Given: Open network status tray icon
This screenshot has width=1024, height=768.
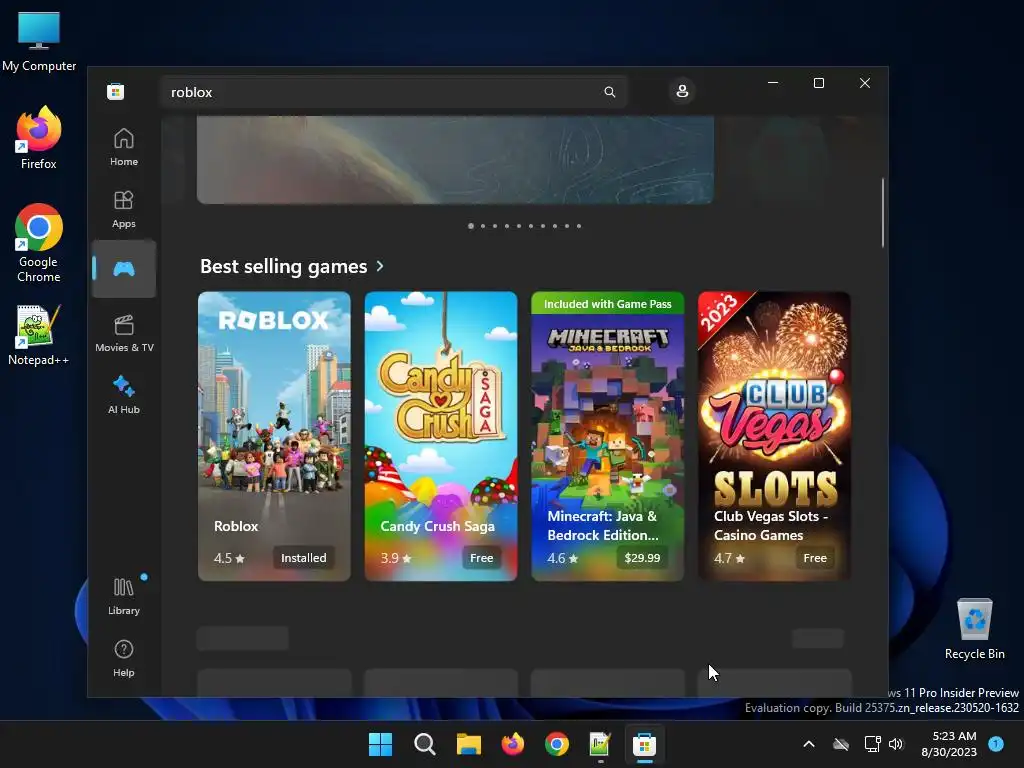Looking at the screenshot, I should (x=872, y=744).
